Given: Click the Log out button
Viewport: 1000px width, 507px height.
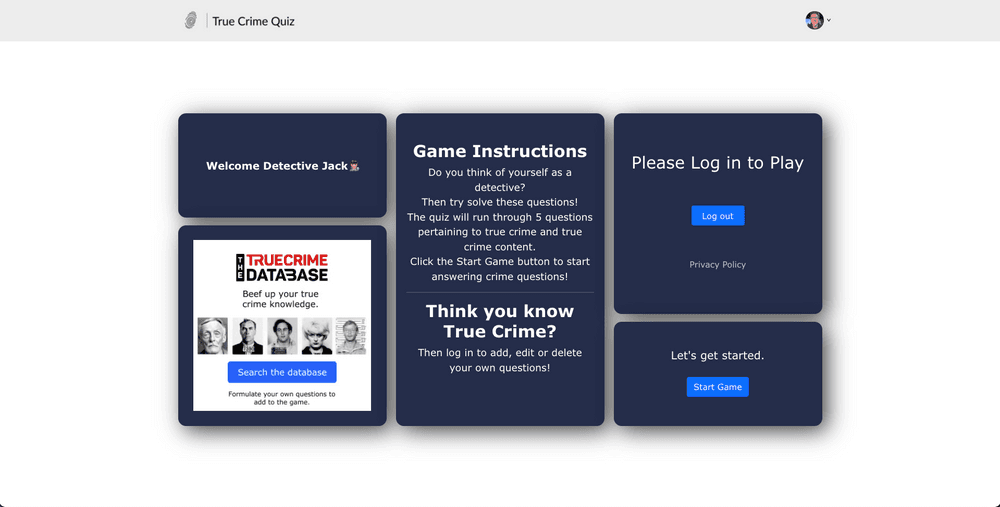Looking at the screenshot, I should (x=717, y=216).
